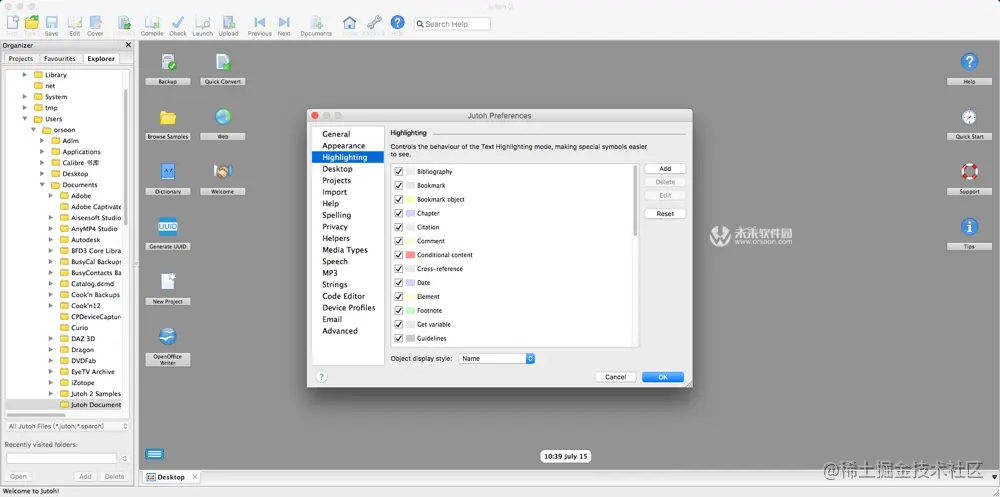This screenshot has width=1000, height=497.
Task: Collapse the Documents folder in tree
Action: [x=42, y=185]
